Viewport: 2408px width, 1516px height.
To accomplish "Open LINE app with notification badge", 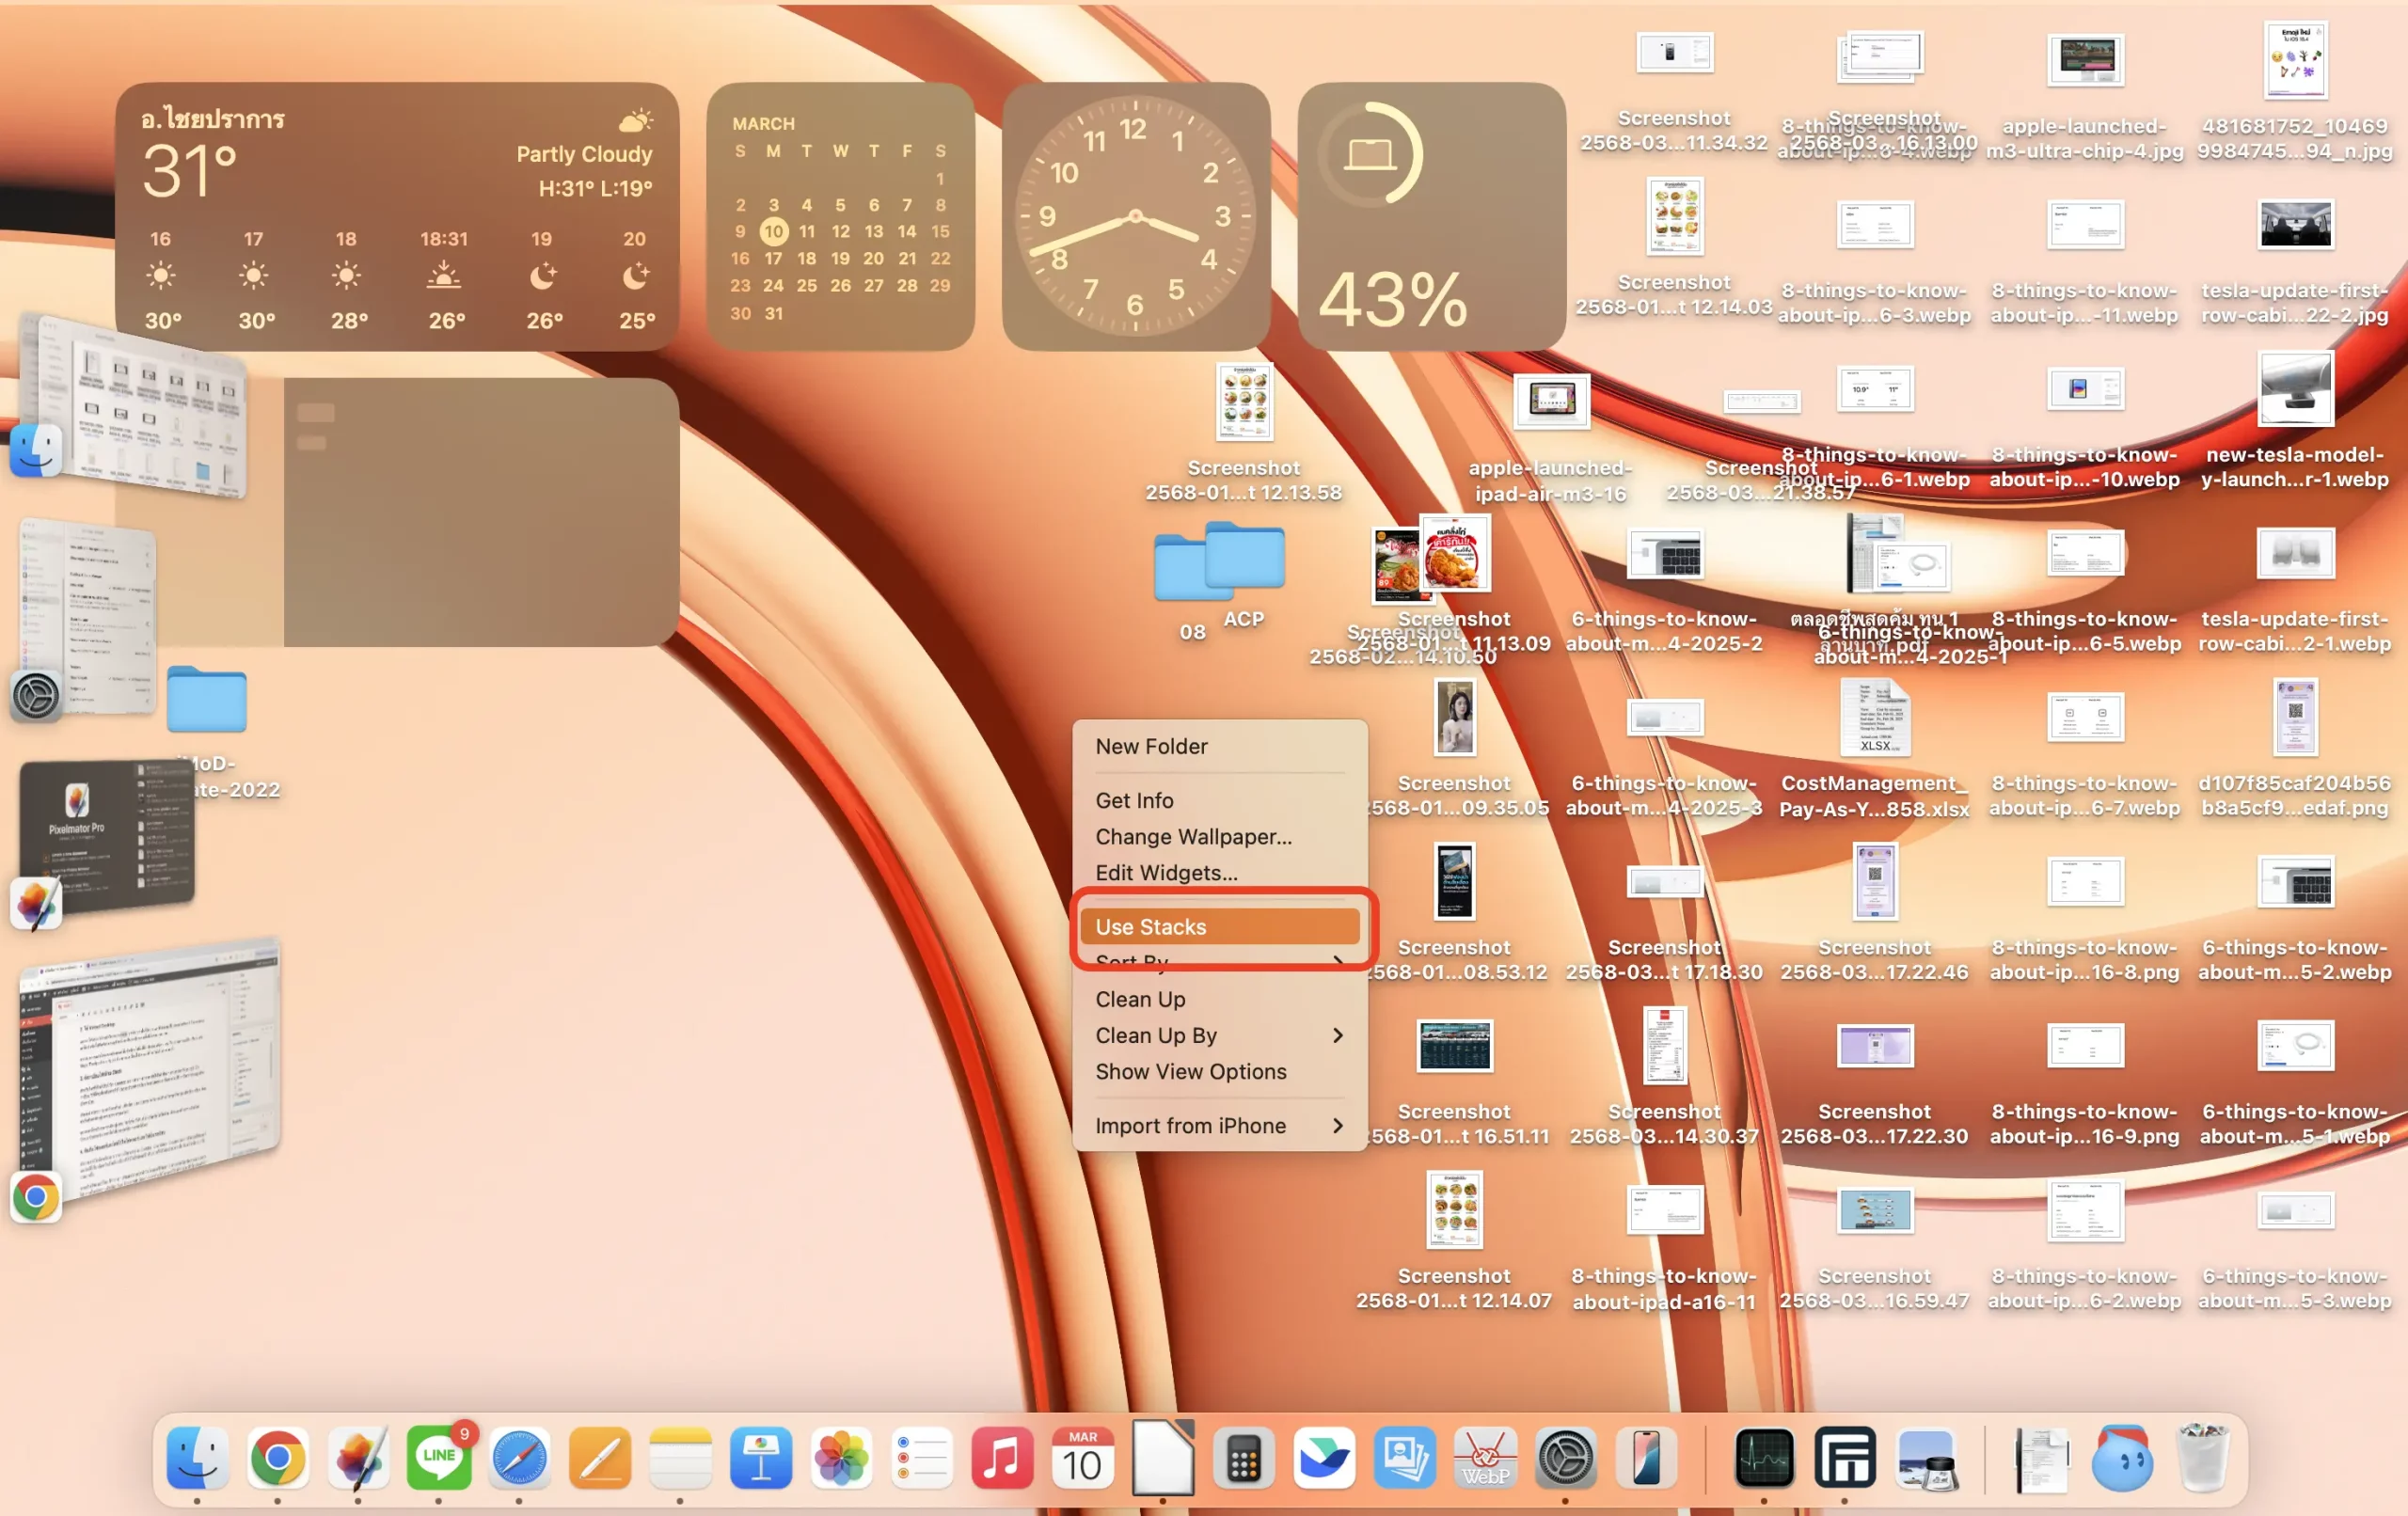I will pos(438,1459).
